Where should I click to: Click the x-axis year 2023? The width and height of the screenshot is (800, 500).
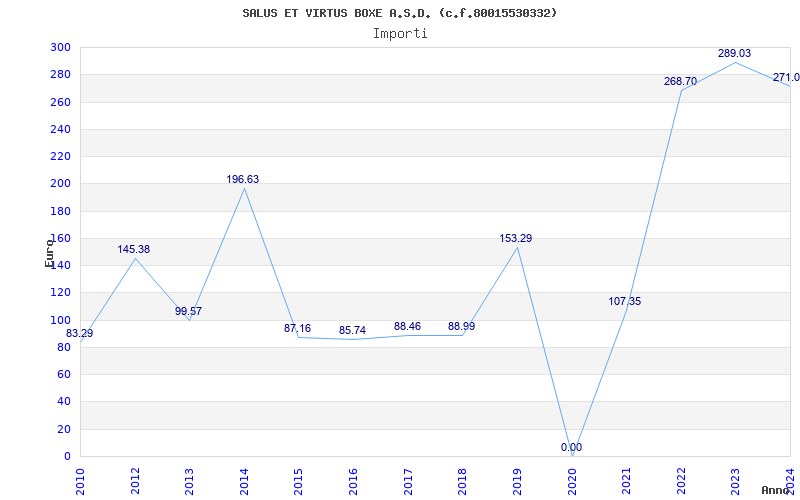pos(735,481)
